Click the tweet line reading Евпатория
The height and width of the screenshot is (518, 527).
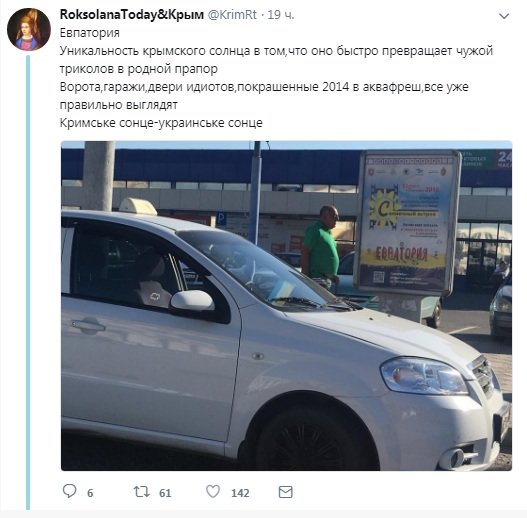(90, 33)
